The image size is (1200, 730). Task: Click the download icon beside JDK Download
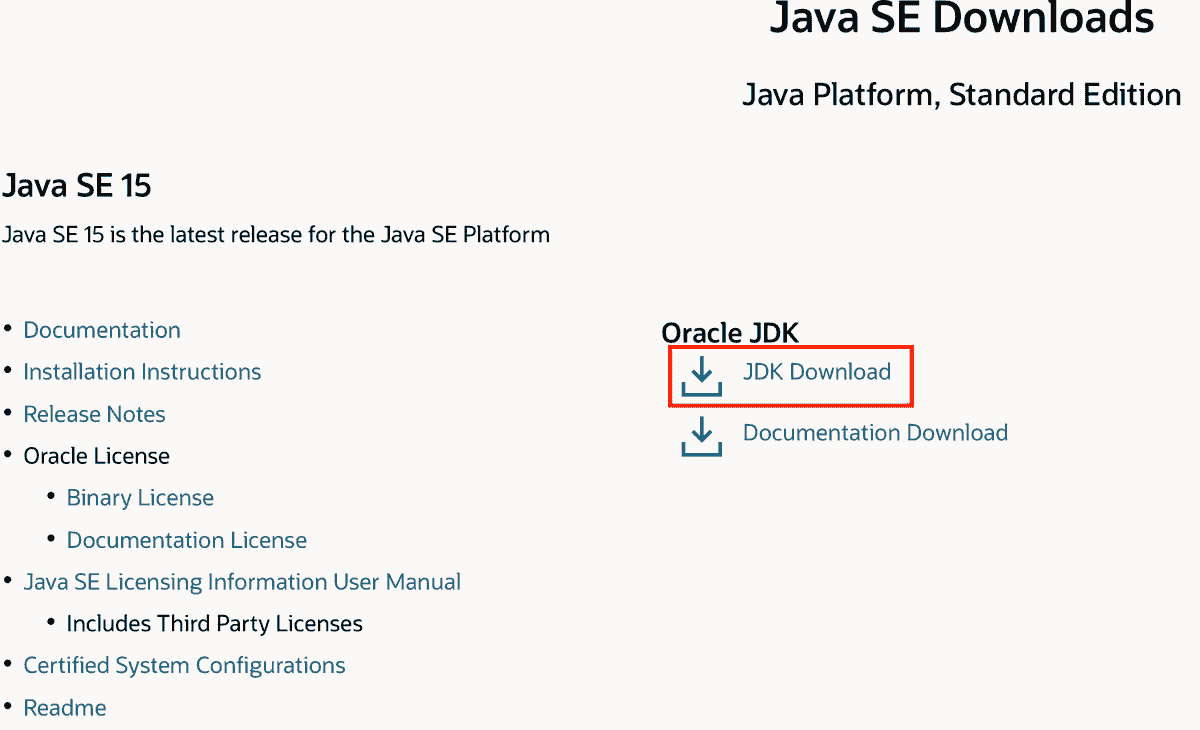(701, 377)
